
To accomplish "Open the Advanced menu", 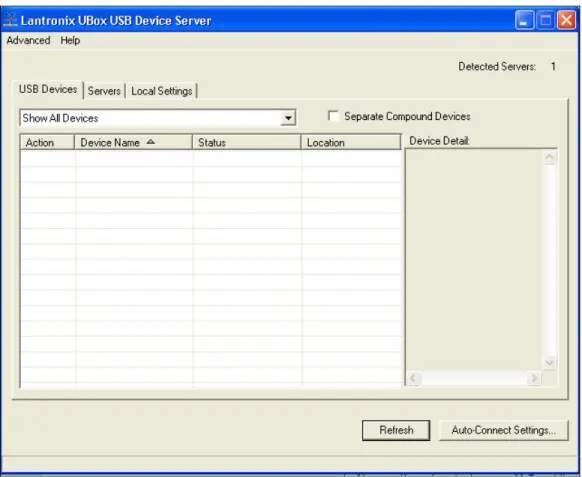I will 28,40.
